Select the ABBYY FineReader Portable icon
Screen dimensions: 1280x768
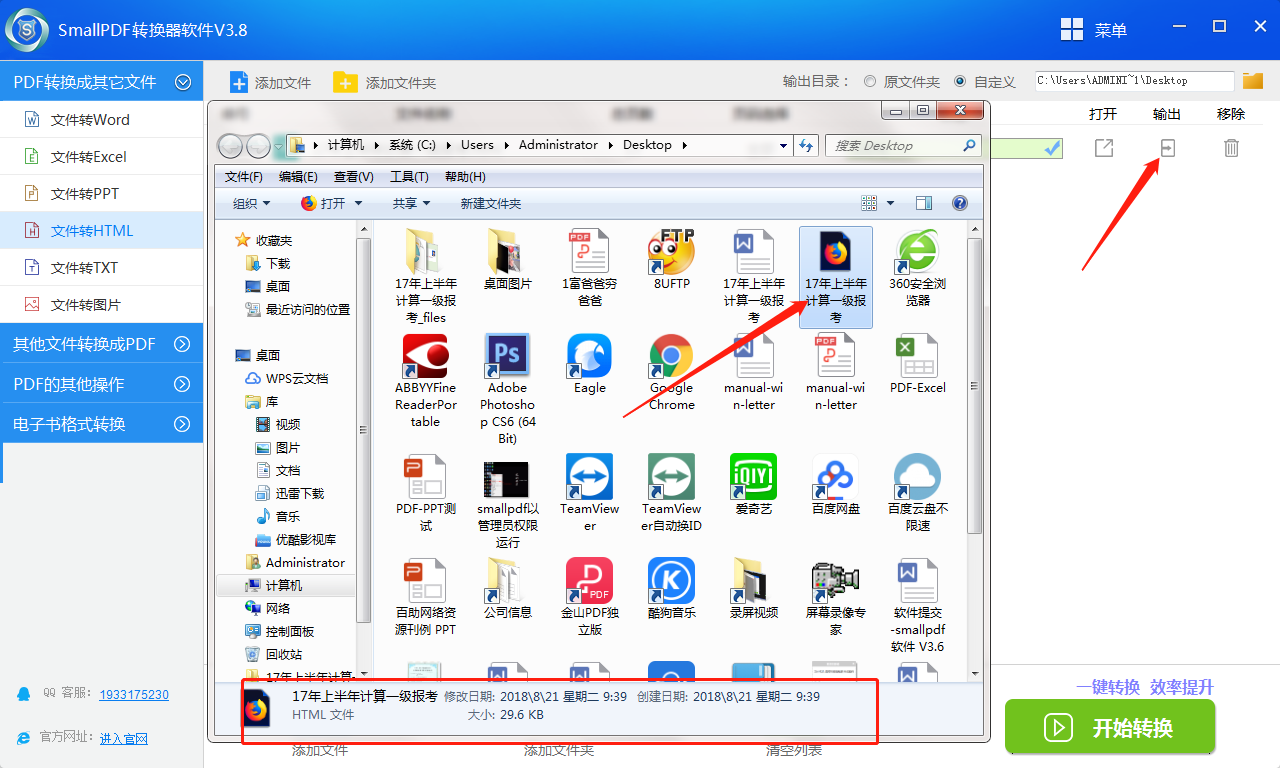coord(426,356)
